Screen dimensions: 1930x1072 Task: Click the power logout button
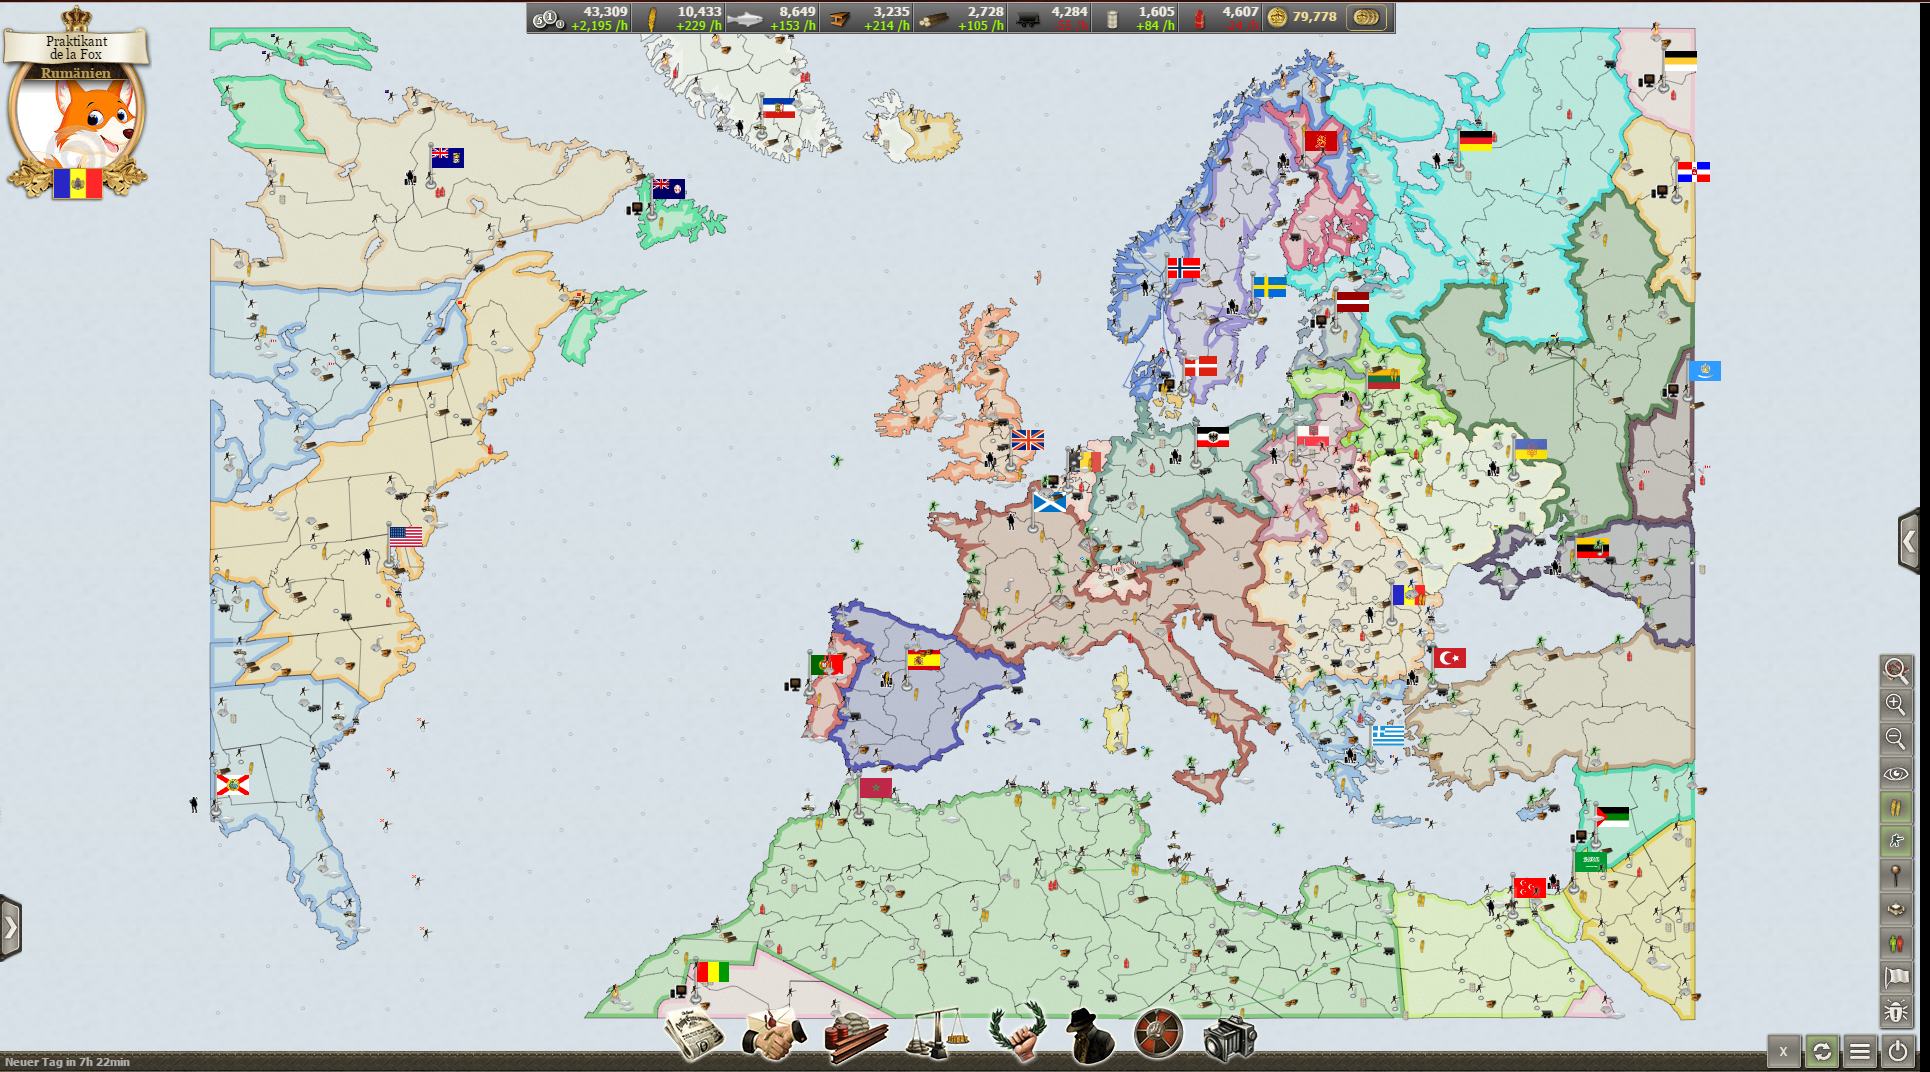click(x=1898, y=1051)
